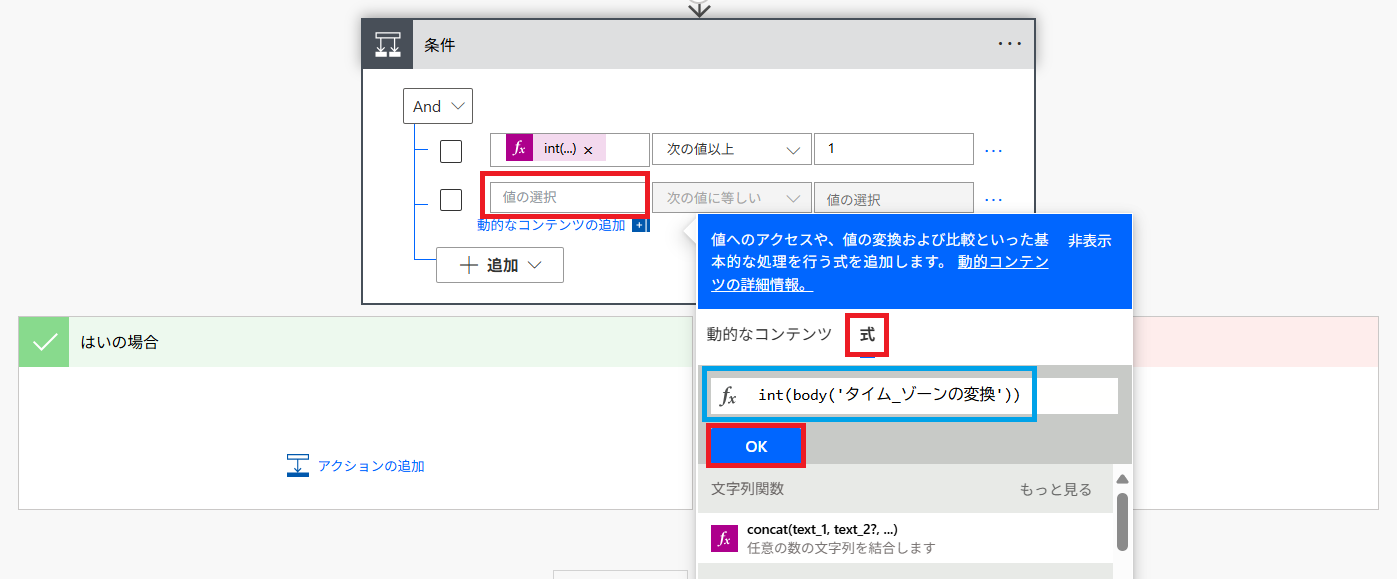Expand the And operator dropdown
Screen dimensions: 1397x579
click(437, 106)
